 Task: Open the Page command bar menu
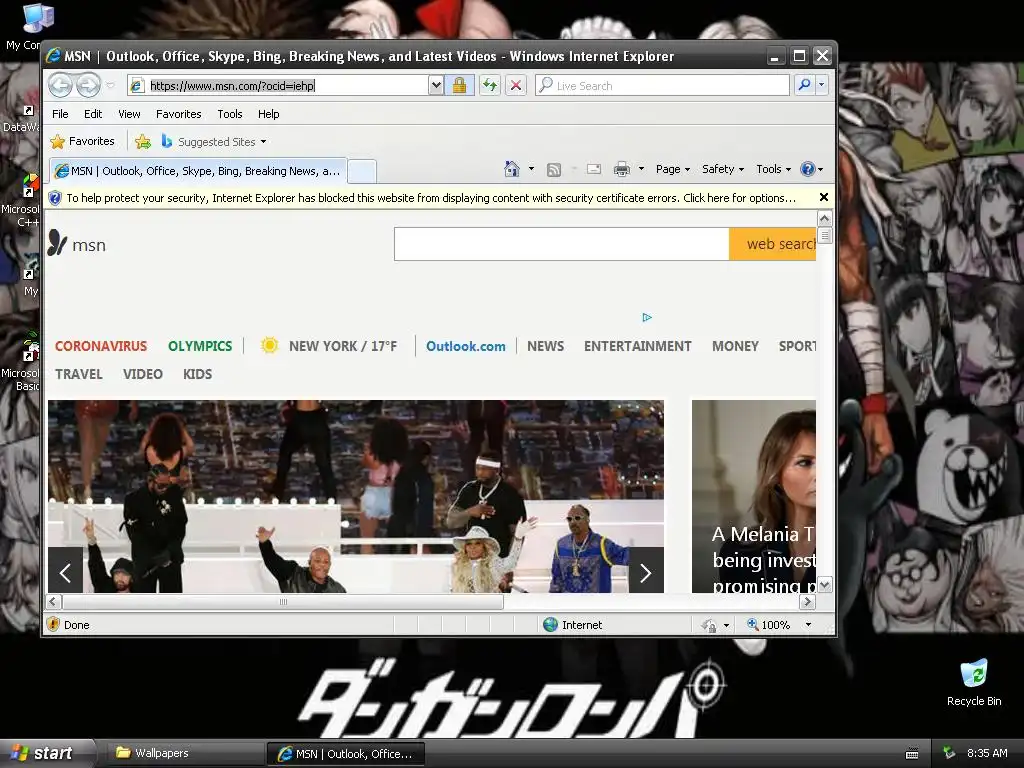tap(673, 169)
